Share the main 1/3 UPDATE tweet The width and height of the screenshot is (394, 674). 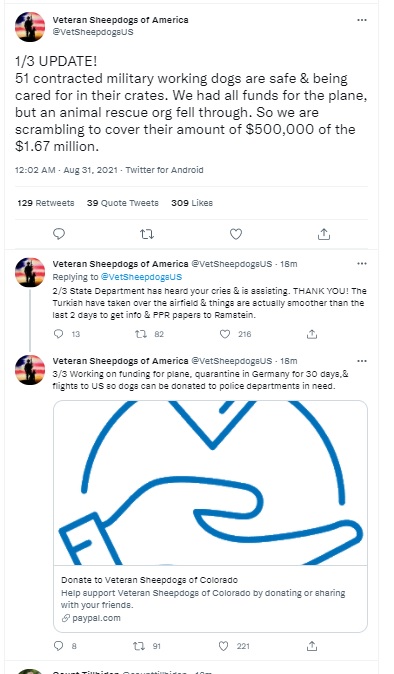click(x=324, y=234)
